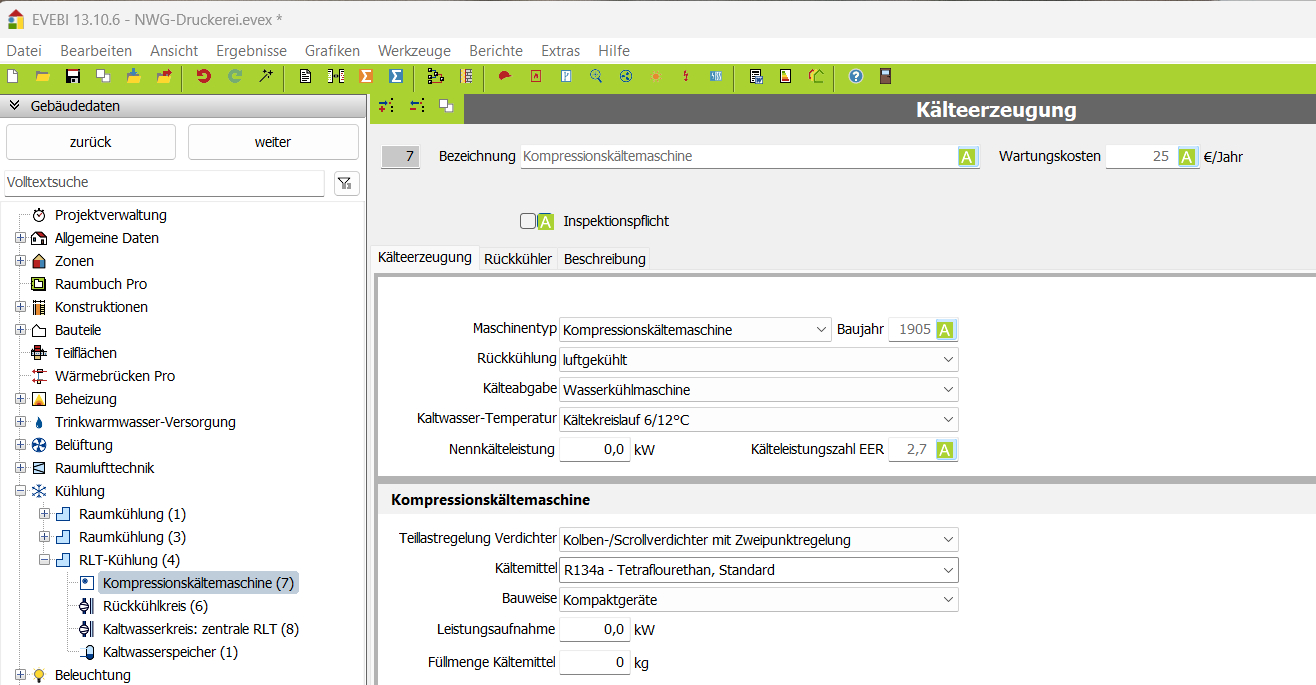Click the weiter button
1316x685 pixels.
pos(273,142)
